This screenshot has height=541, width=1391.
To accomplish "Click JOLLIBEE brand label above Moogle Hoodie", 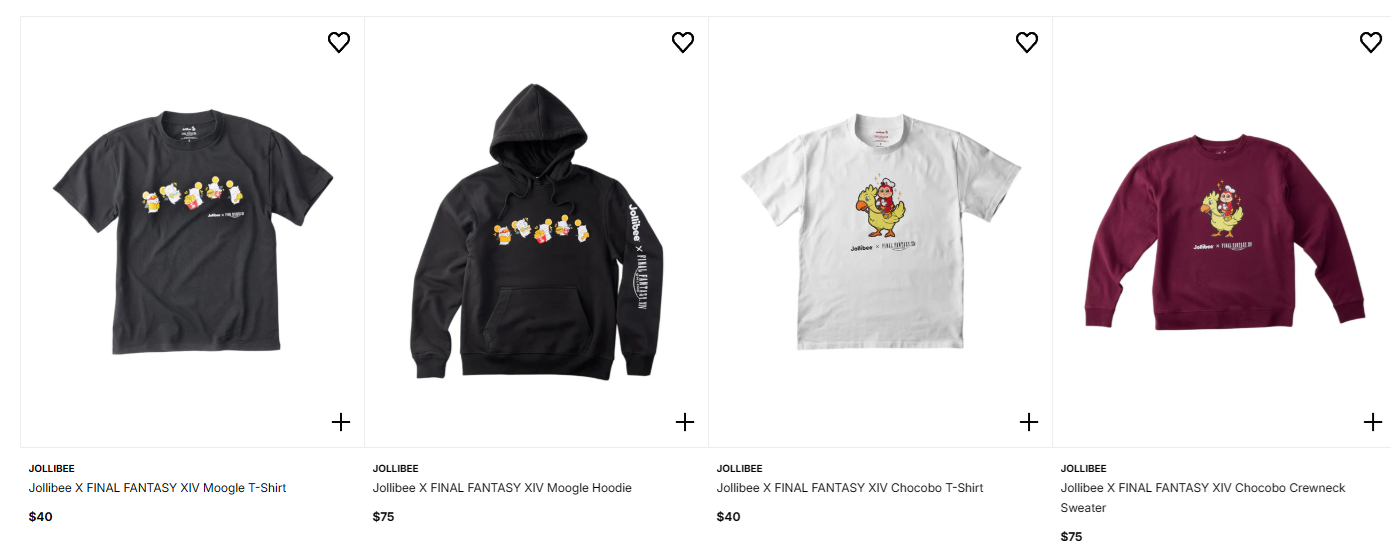I will [x=396, y=468].
